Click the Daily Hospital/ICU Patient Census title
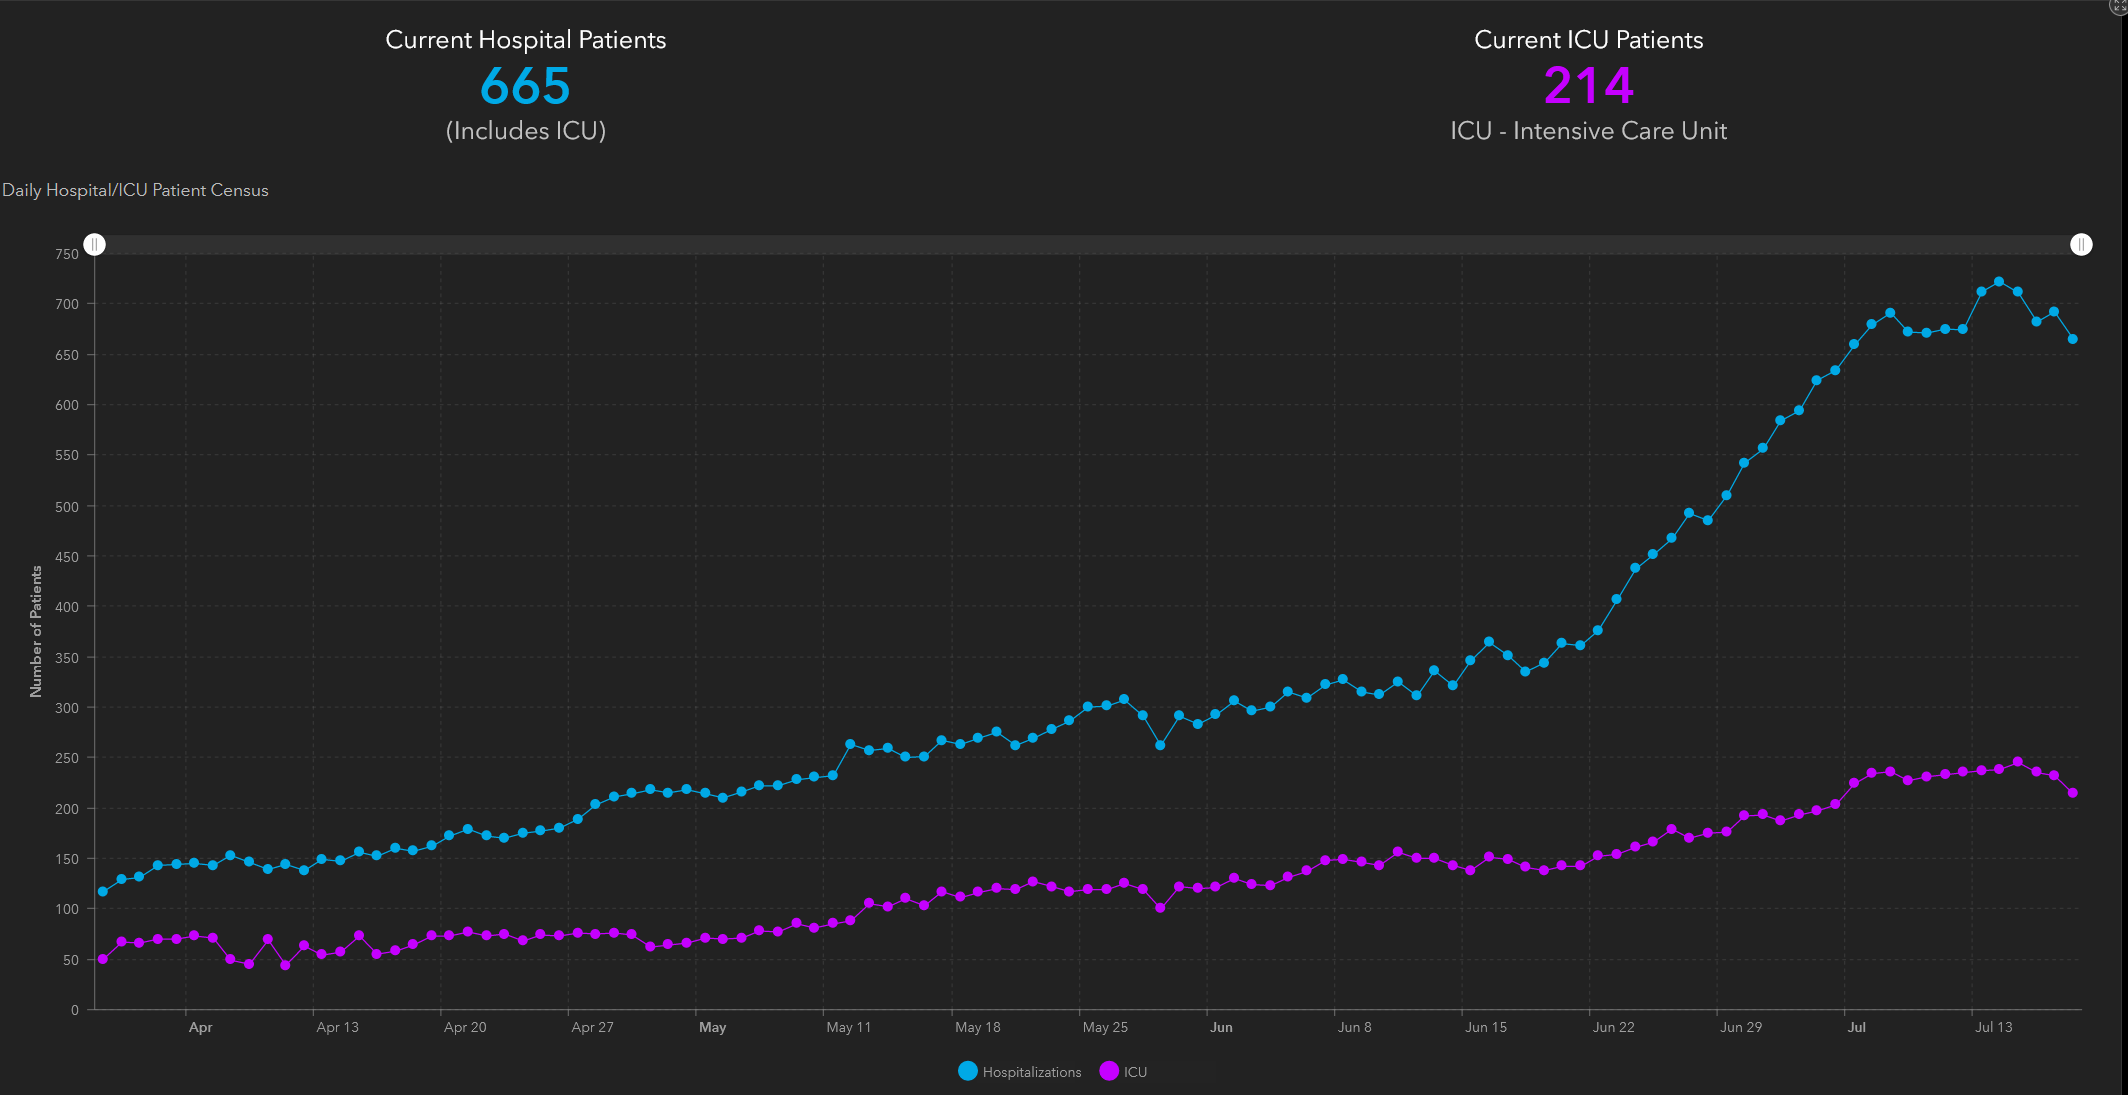 point(135,190)
